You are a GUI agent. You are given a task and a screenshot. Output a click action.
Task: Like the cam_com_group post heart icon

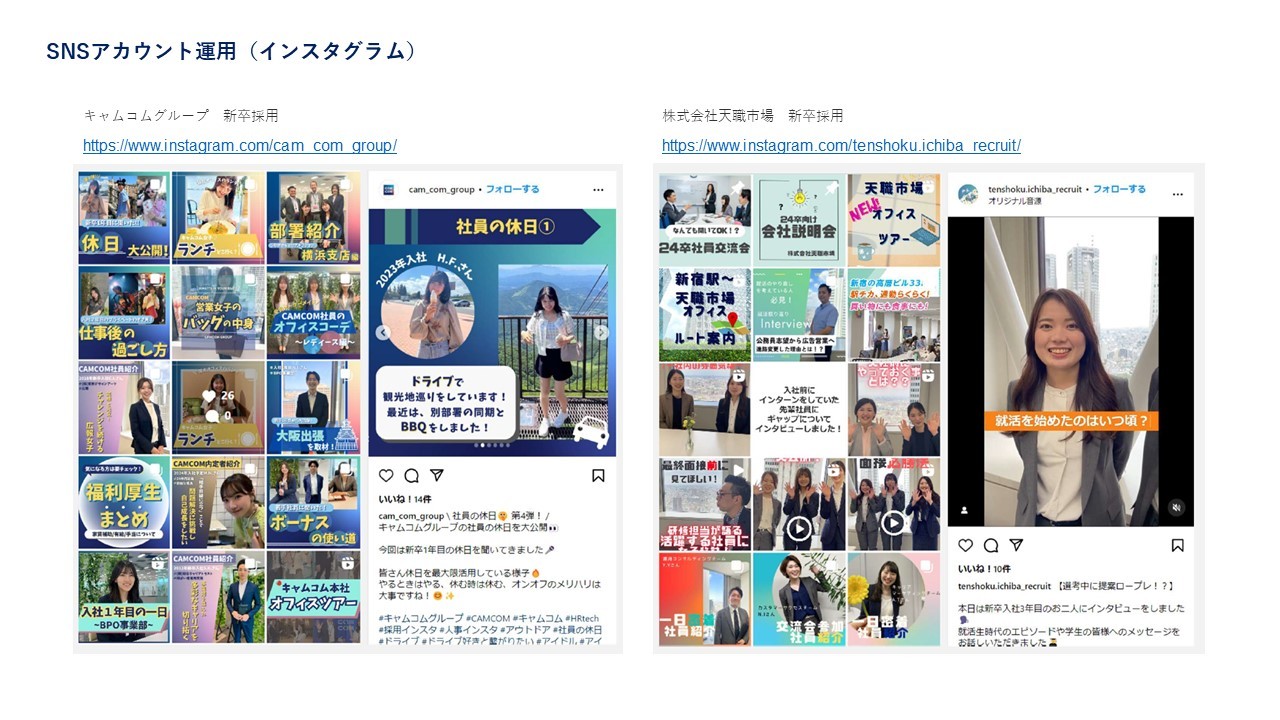click(x=386, y=476)
